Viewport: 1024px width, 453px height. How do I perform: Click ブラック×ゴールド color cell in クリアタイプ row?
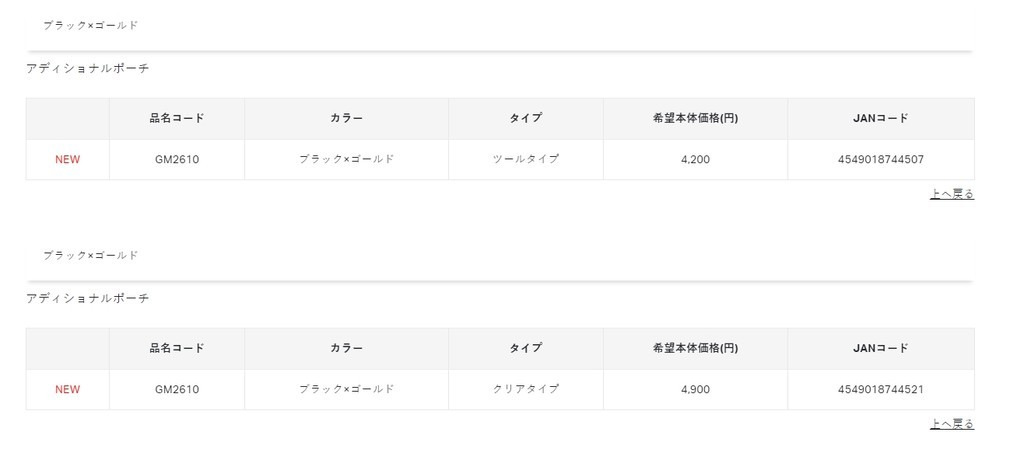[x=346, y=389]
